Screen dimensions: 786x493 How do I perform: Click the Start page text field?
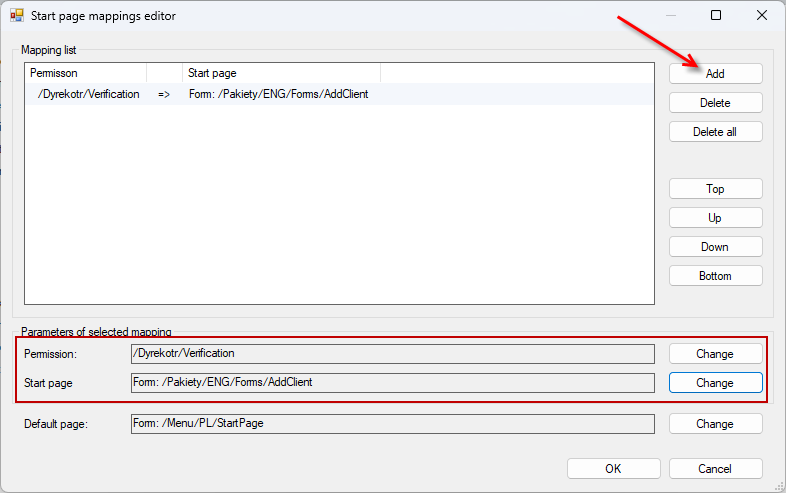(392, 383)
